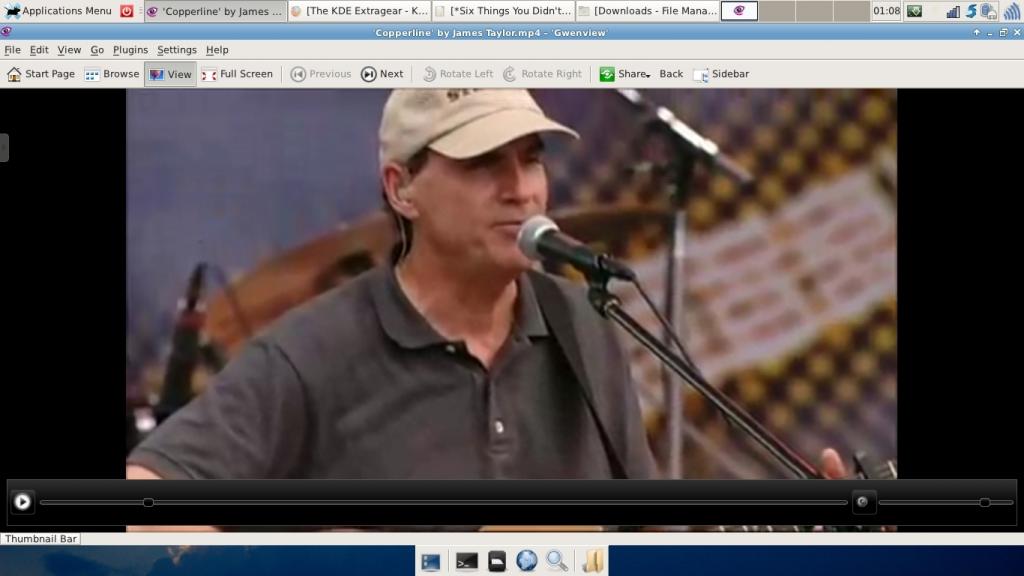The height and width of the screenshot is (576, 1024).
Task: Open the Share dropdown
Action: [x=625, y=74]
